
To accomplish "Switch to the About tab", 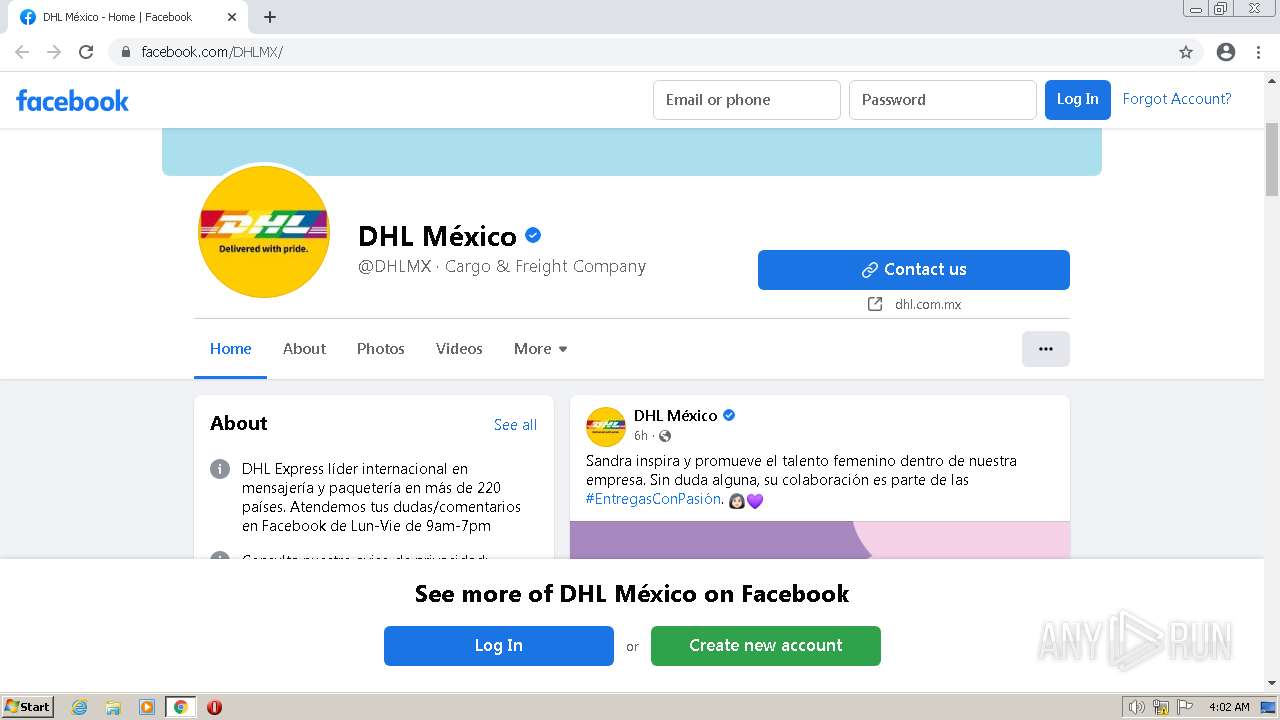I will point(304,349).
